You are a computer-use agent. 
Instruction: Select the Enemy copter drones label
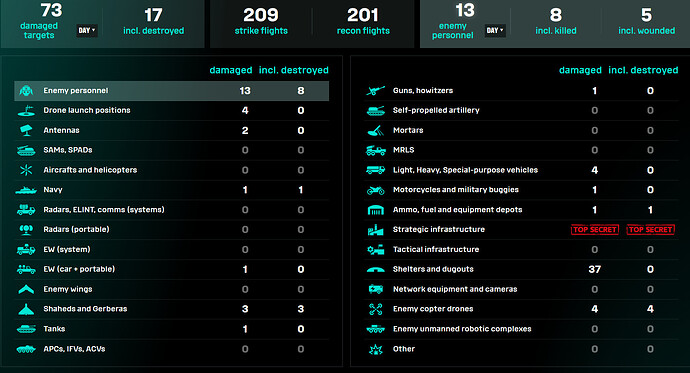tap(433, 309)
